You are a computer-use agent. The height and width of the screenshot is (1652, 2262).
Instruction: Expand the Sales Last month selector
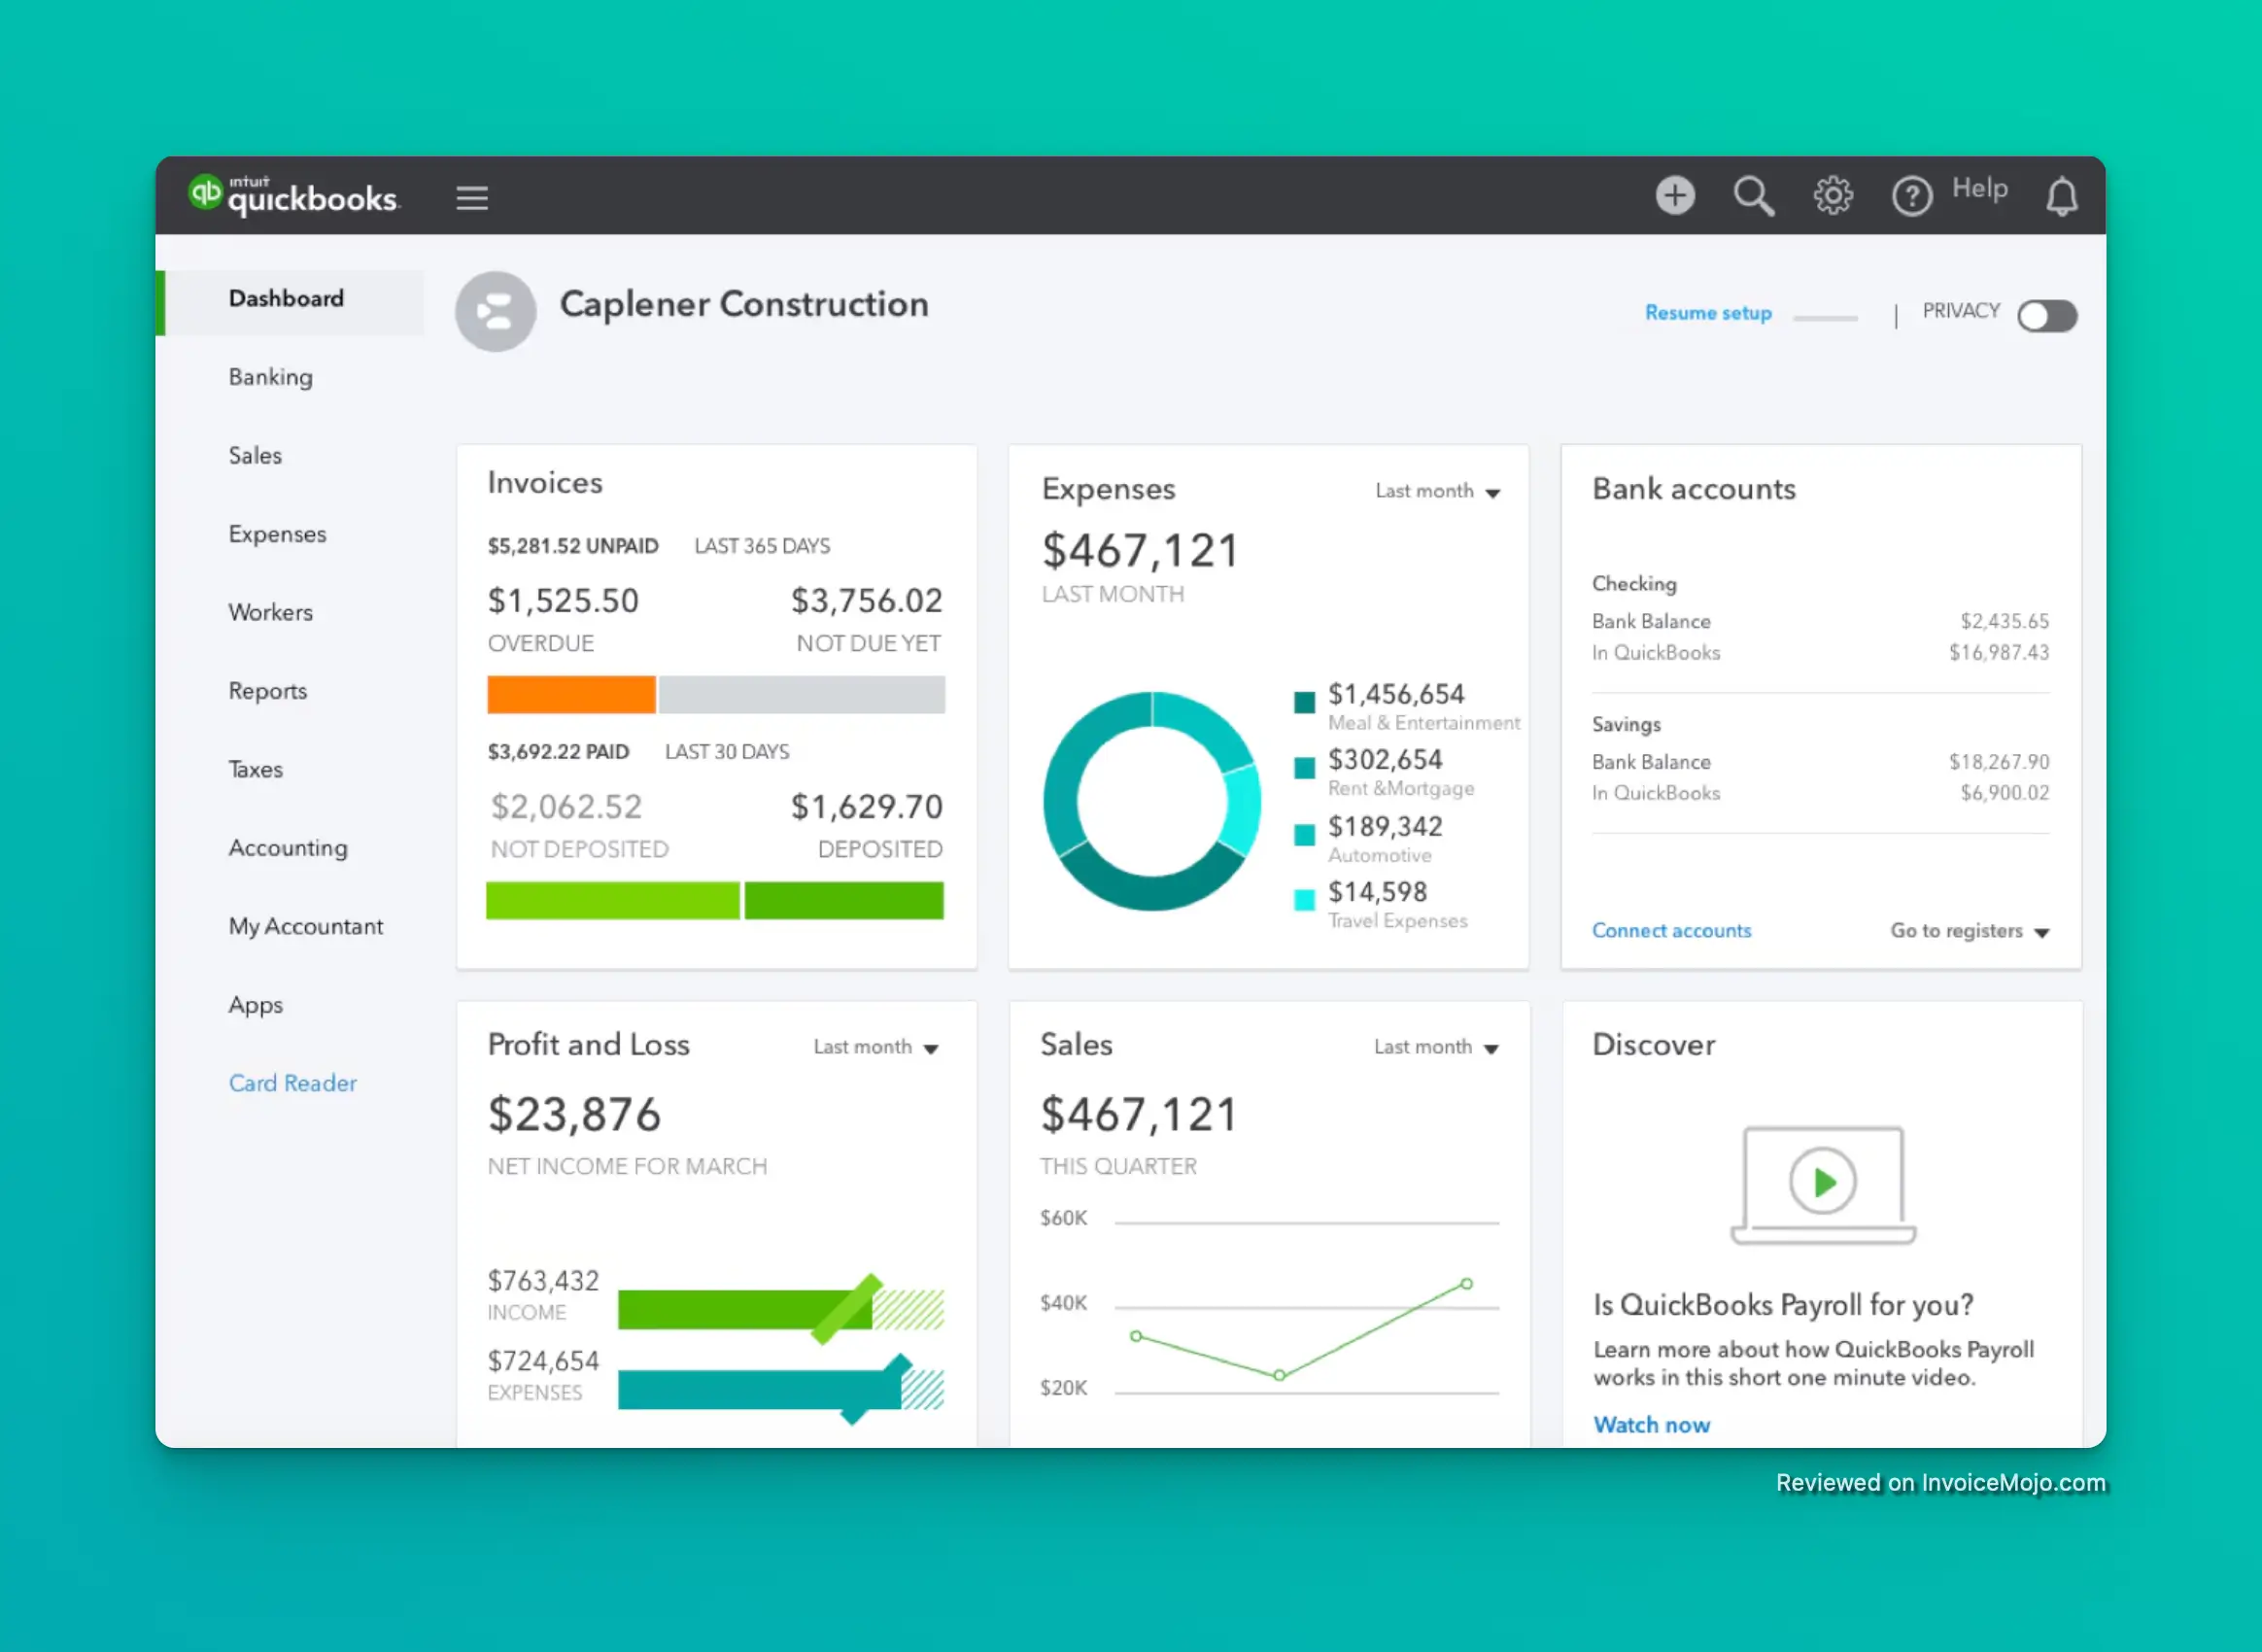coord(1436,1047)
